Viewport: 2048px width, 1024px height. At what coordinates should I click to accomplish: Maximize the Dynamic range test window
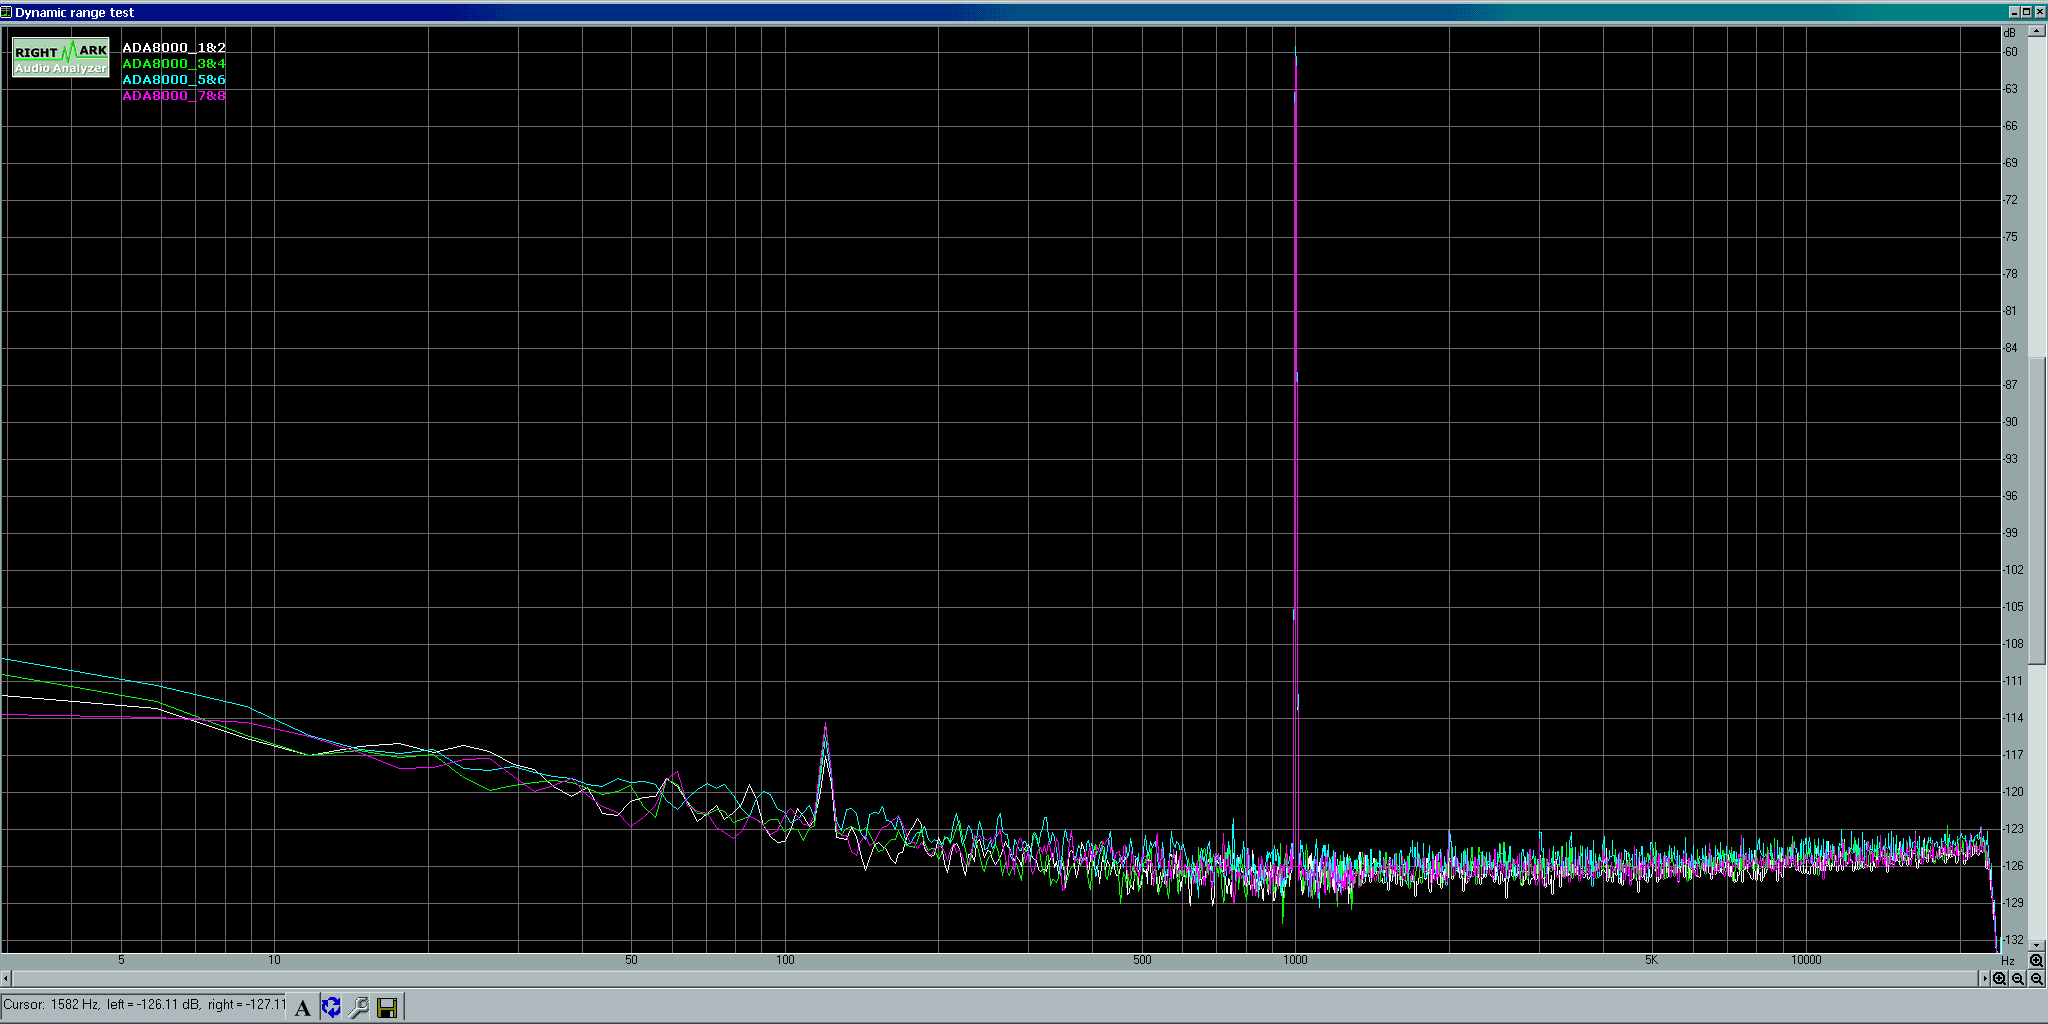point(2027,12)
